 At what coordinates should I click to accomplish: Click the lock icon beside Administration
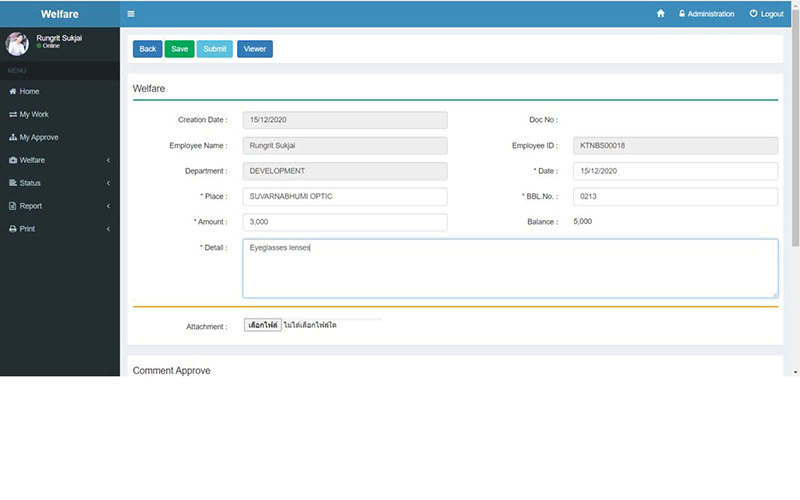tap(682, 13)
